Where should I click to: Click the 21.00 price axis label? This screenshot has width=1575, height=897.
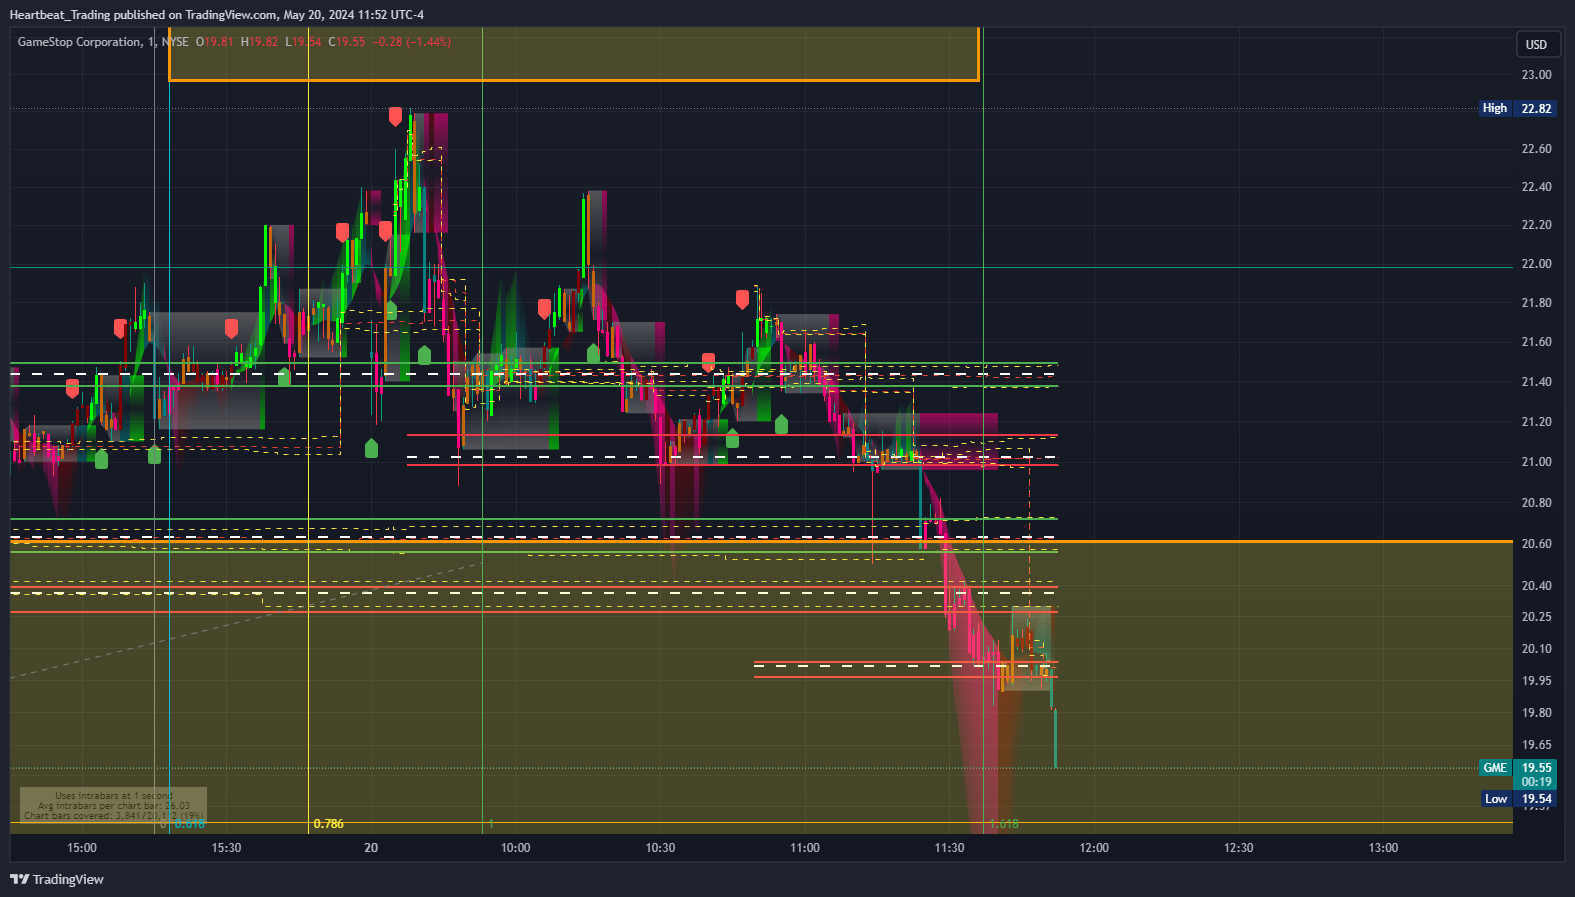pyautogui.click(x=1536, y=462)
